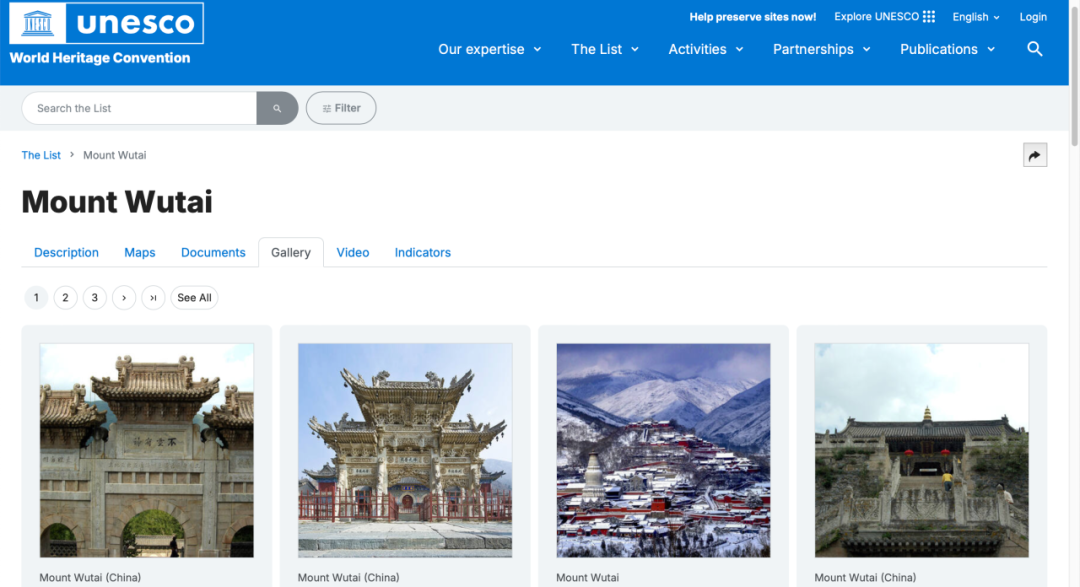Image resolution: width=1080 pixels, height=587 pixels.
Task: Open the stone archway gate photo
Action: point(147,451)
